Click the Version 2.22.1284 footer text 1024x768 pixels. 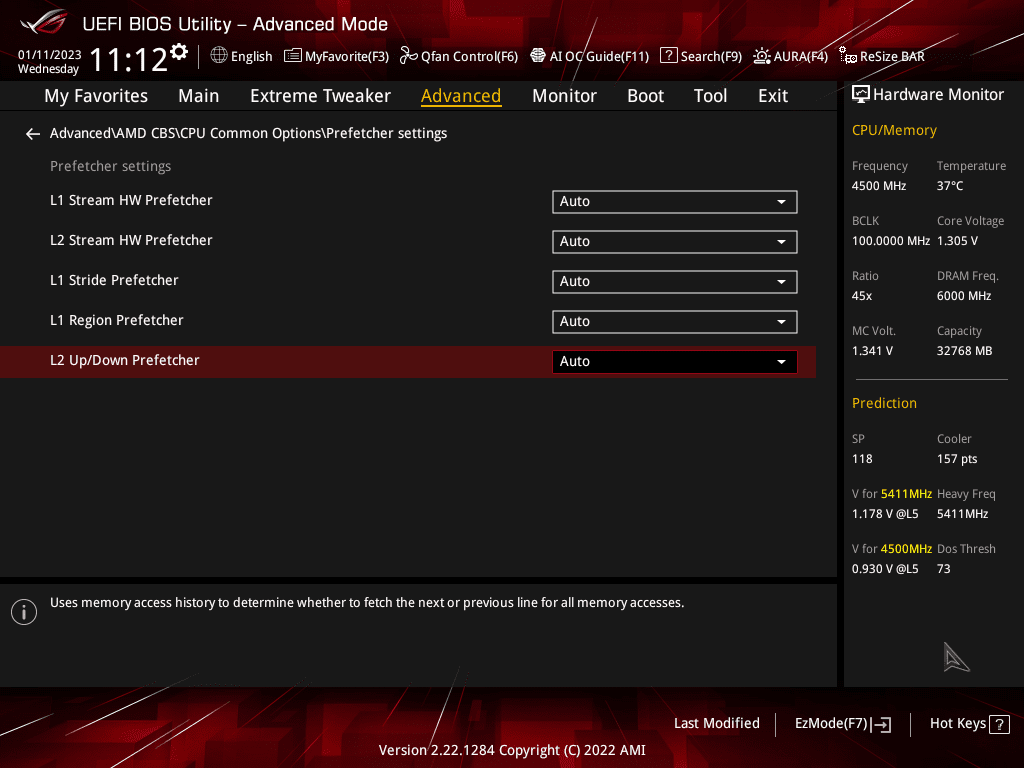[512, 750]
